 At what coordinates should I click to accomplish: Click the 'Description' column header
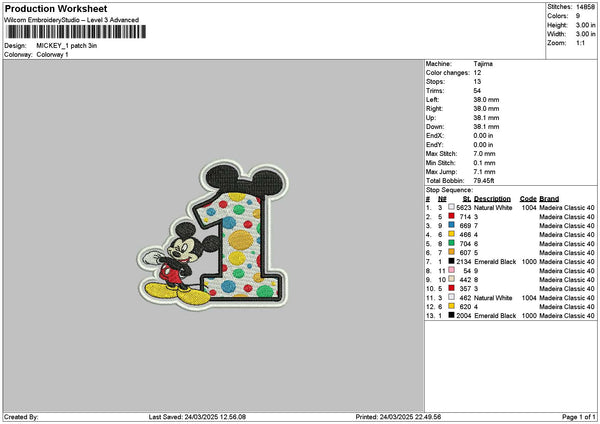[x=492, y=199]
